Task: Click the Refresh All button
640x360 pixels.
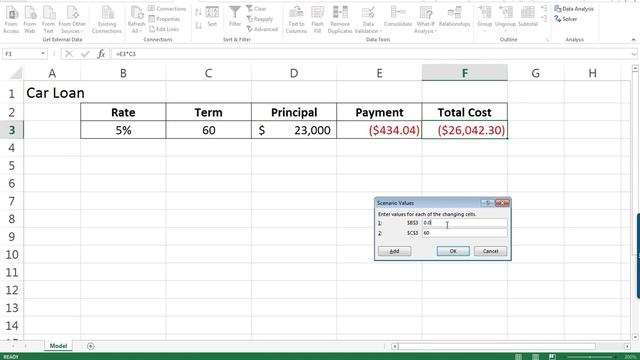Action: point(136,20)
